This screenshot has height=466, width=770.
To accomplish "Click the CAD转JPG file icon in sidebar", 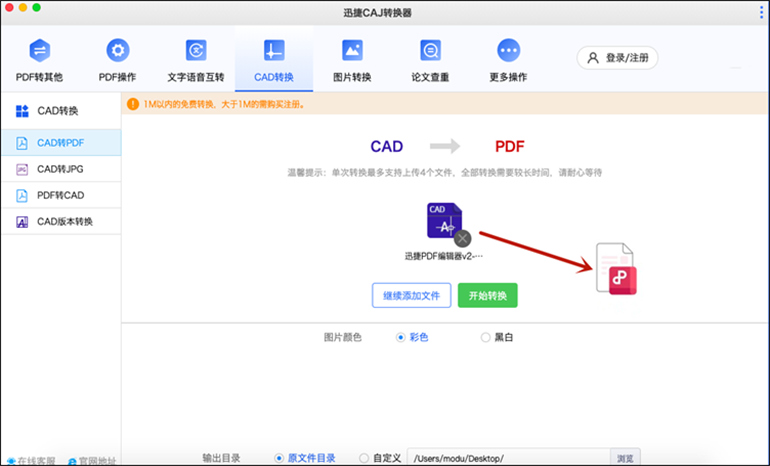I will pyautogui.click(x=22, y=169).
